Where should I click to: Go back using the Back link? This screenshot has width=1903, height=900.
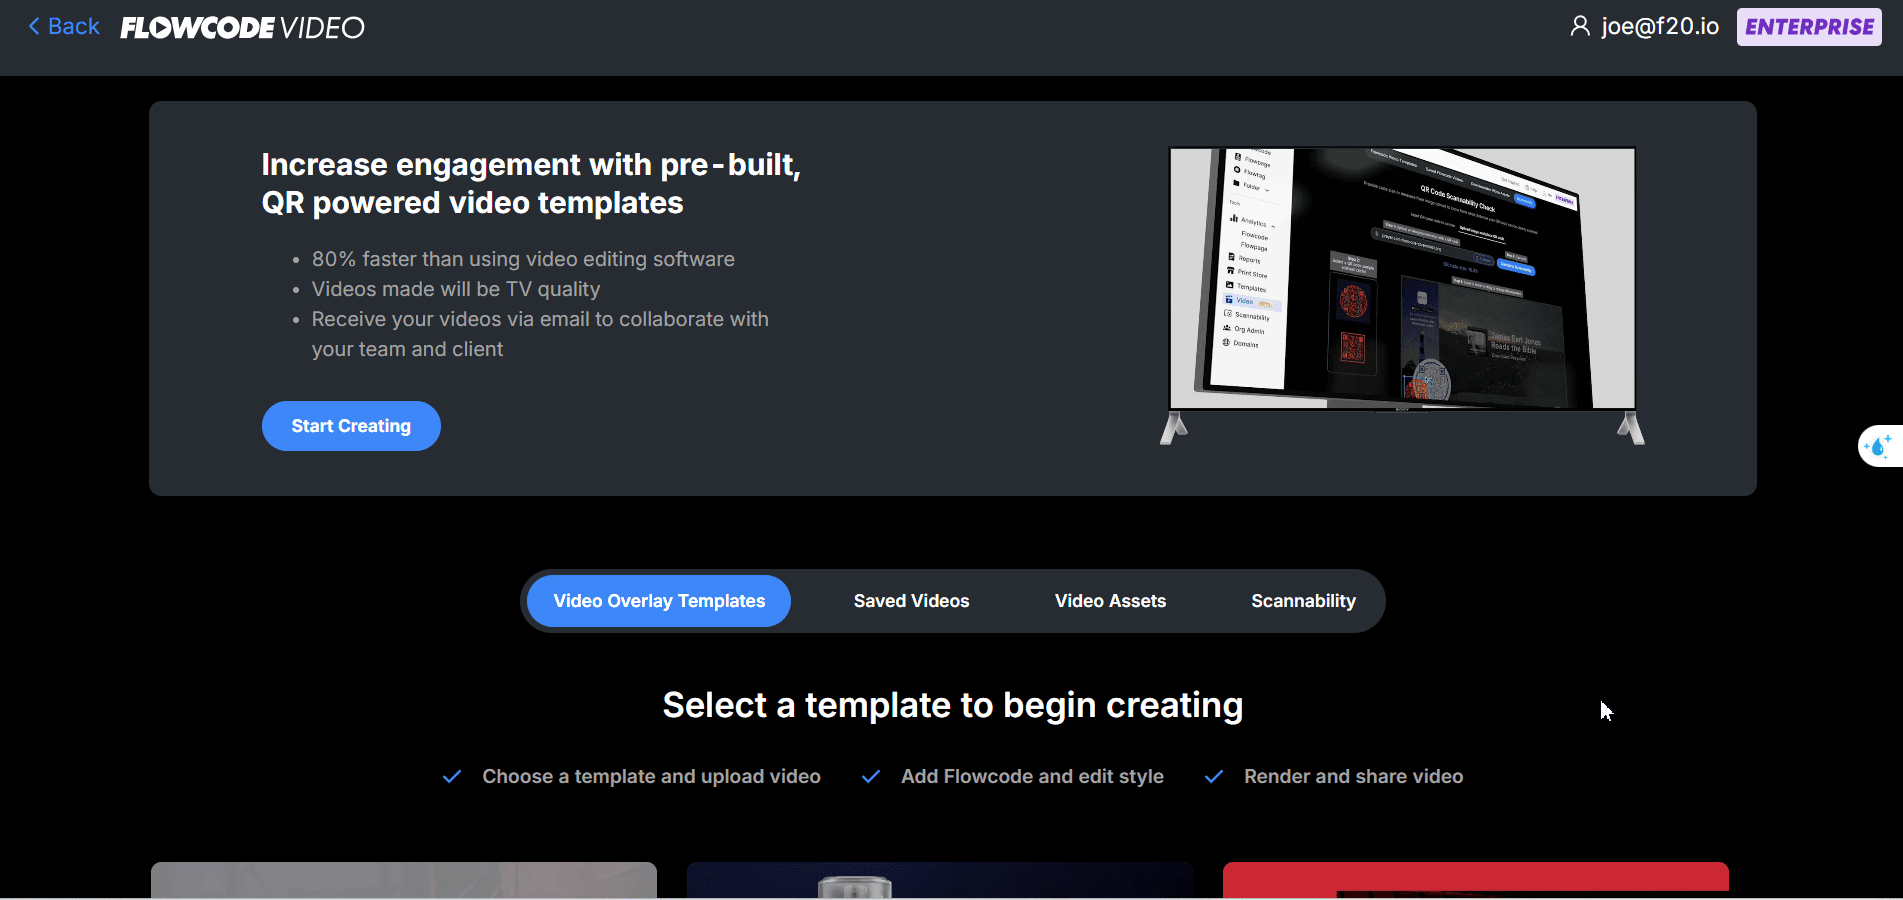64,27
